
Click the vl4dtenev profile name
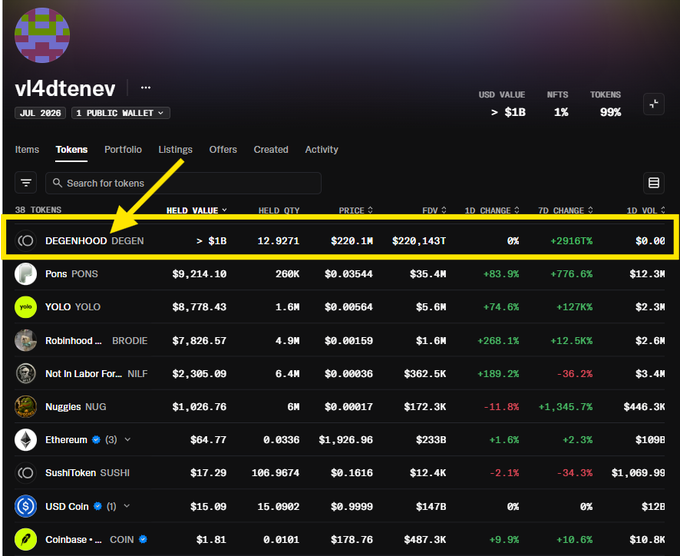(65, 88)
